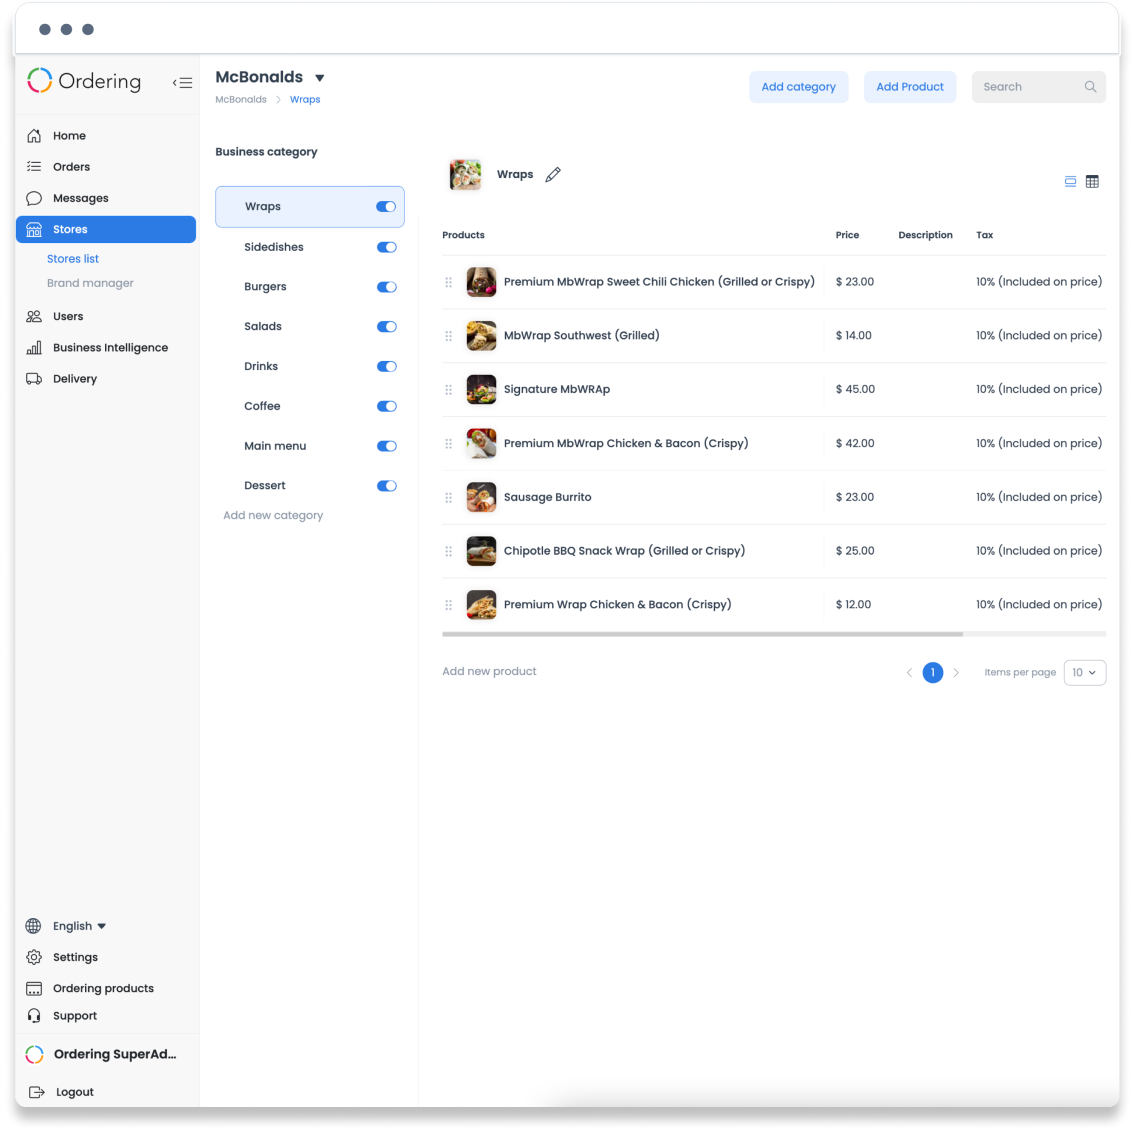Go to previous page arrow
Viewport: 1134px width, 1131px height.
[x=909, y=673]
